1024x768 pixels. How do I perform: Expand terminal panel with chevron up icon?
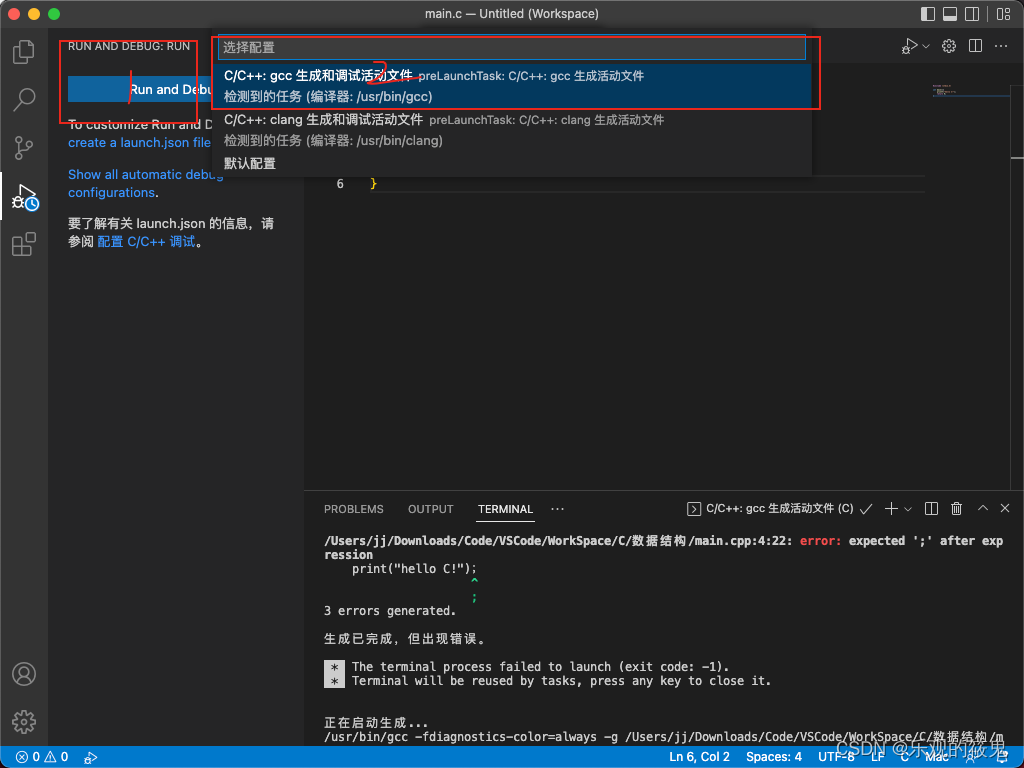click(981, 508)
